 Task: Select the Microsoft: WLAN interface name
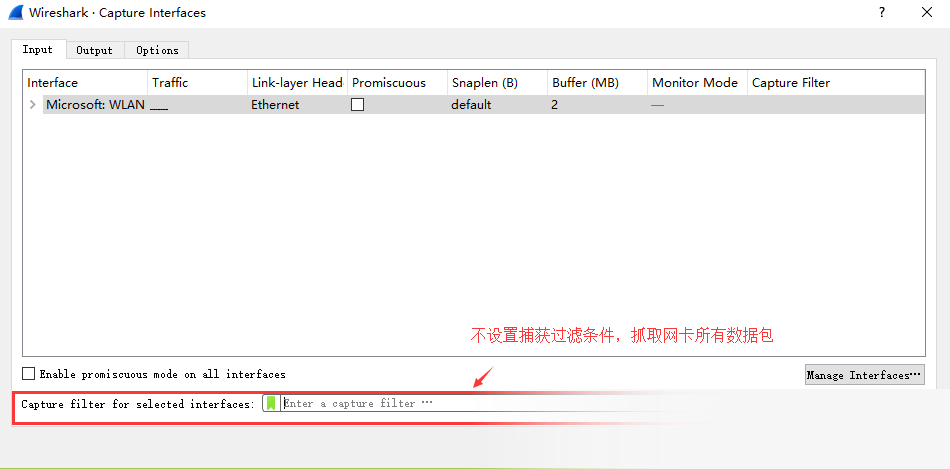point(95,105)
